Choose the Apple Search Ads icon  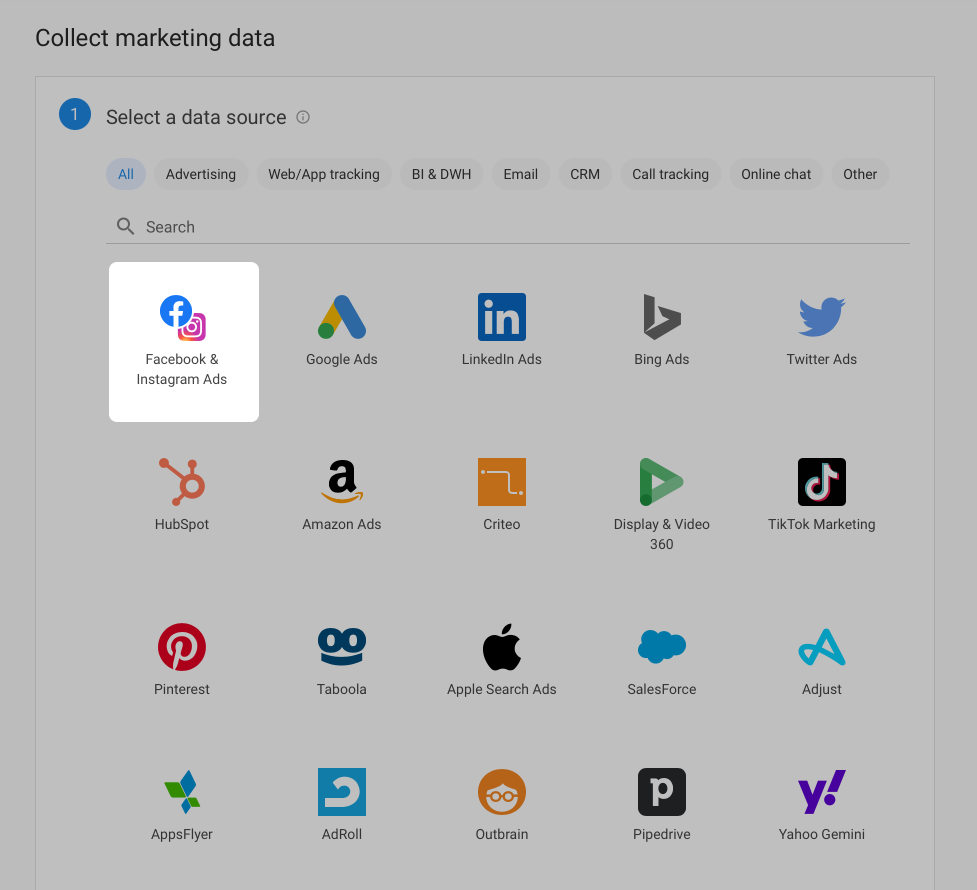tap(502, 647)
